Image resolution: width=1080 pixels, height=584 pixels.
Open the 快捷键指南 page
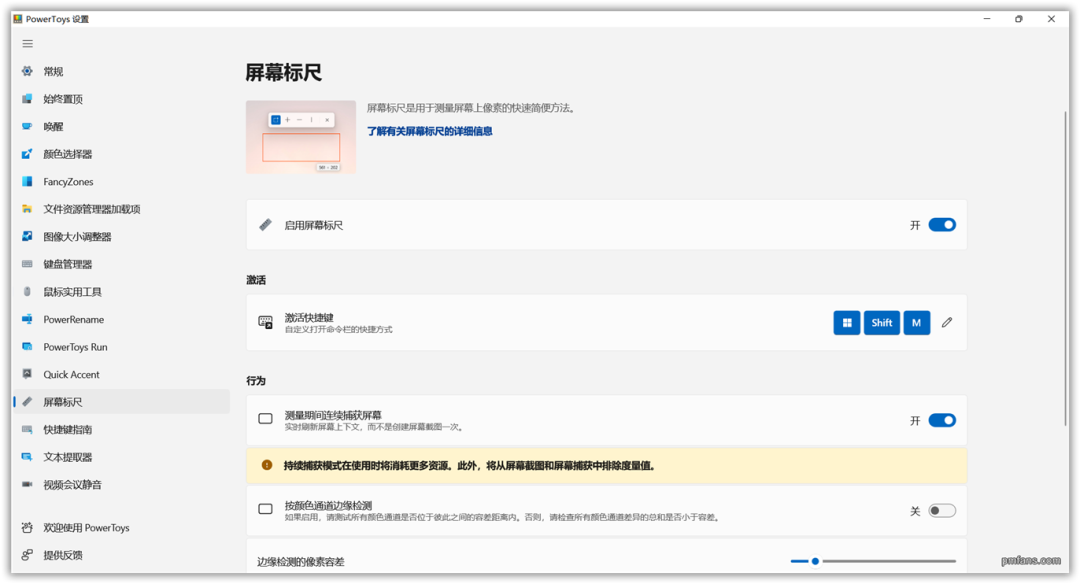pyautogui.click(x=122, y=429)
